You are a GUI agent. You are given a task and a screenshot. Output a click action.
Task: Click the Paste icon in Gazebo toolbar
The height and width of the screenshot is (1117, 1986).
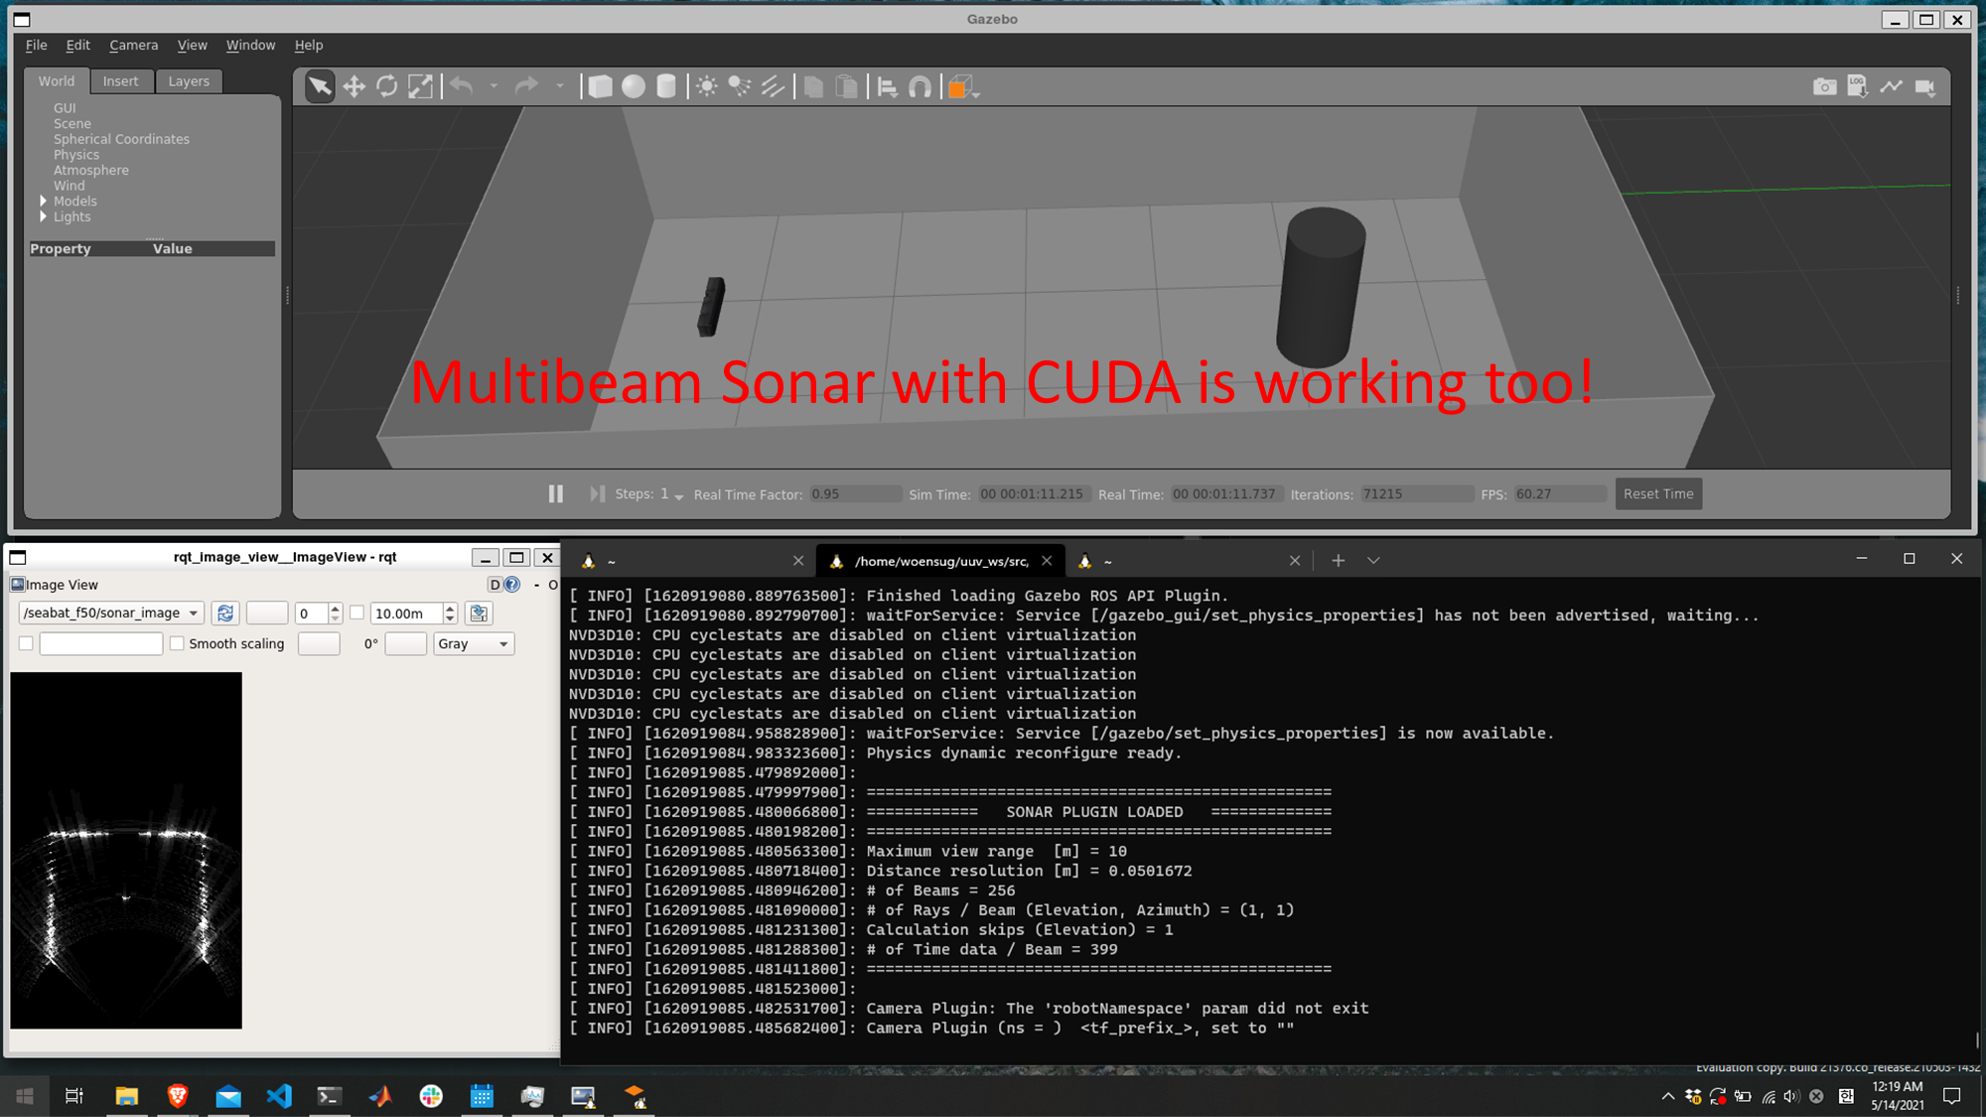tap(846, 87)
